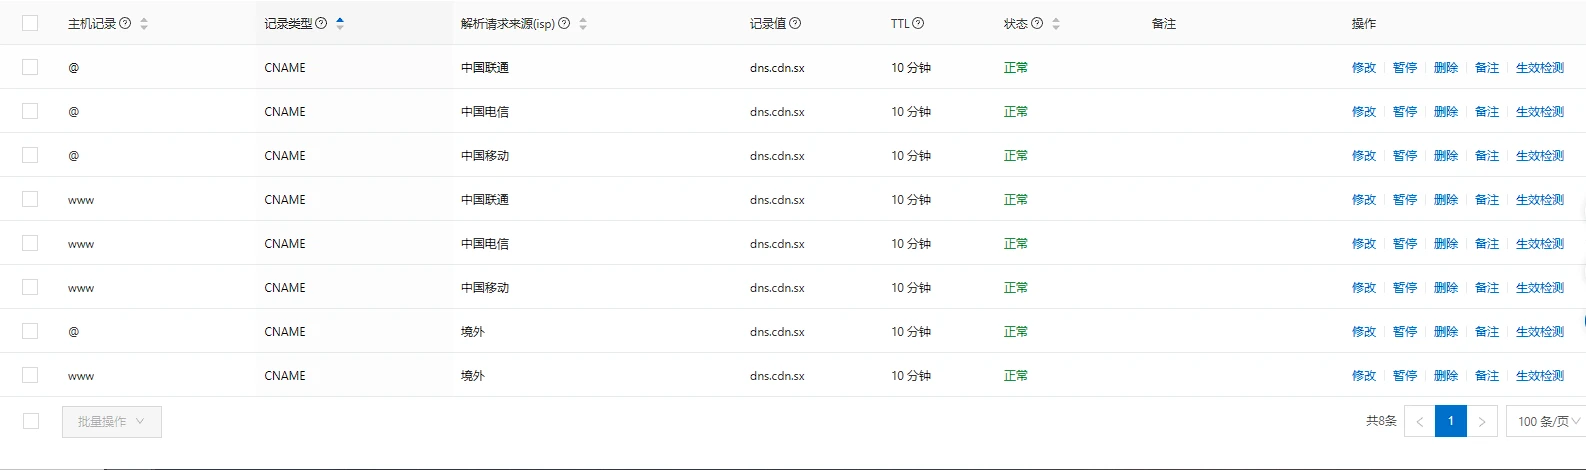Click help icon next to 主机记录 header

point(125,23)
